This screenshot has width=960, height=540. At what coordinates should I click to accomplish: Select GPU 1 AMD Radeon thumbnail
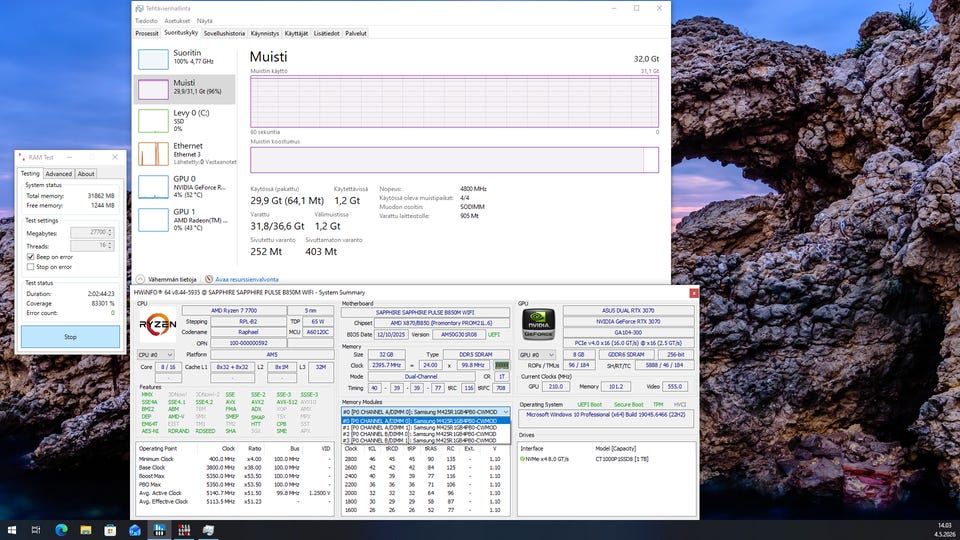click(x=153, y=220)
